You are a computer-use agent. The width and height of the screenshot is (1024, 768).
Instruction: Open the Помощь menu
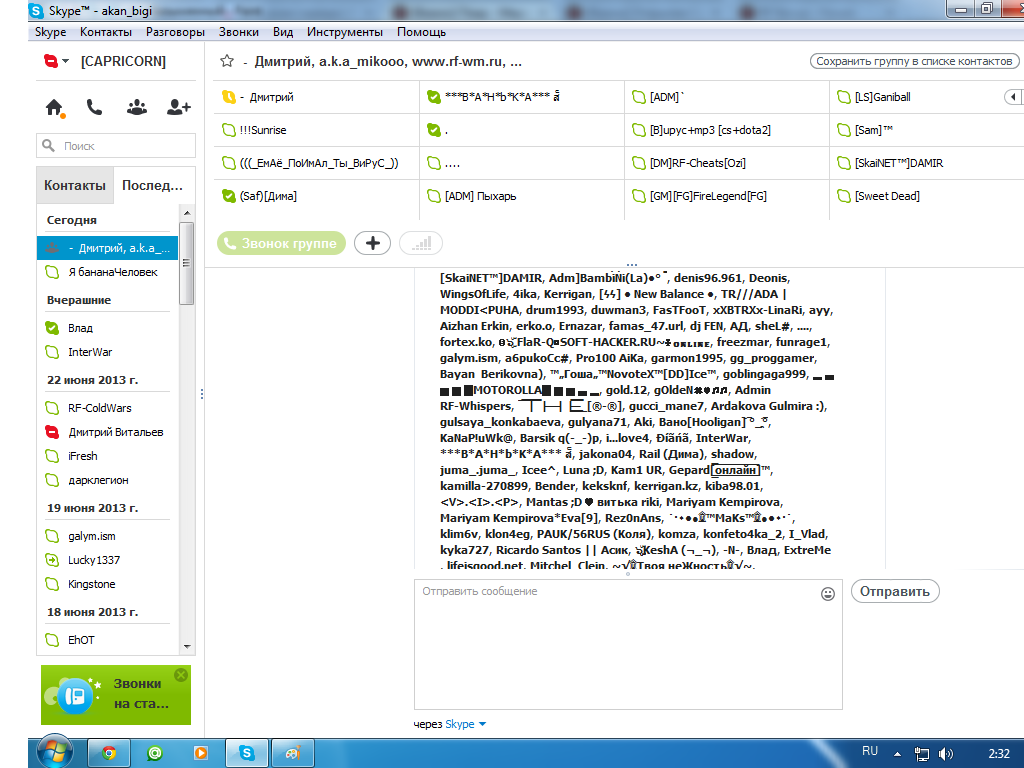(421, 32)
